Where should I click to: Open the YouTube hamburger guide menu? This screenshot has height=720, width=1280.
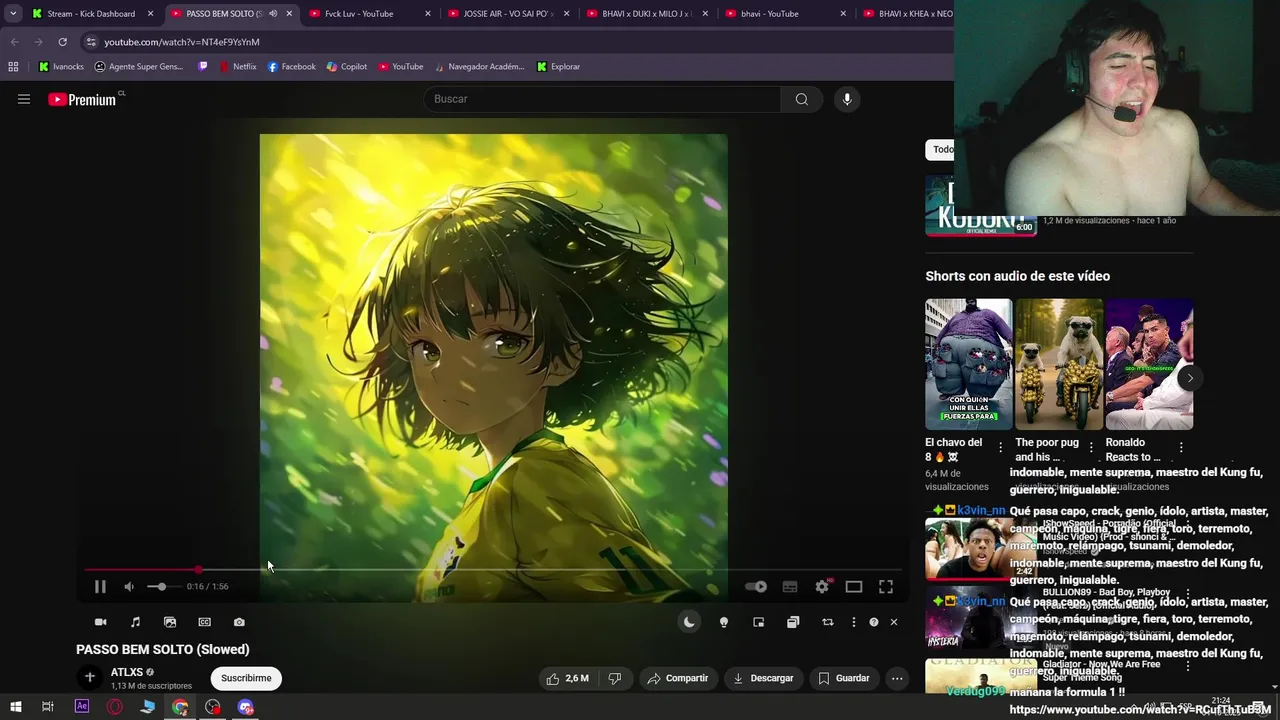click(x=24, y=99)
